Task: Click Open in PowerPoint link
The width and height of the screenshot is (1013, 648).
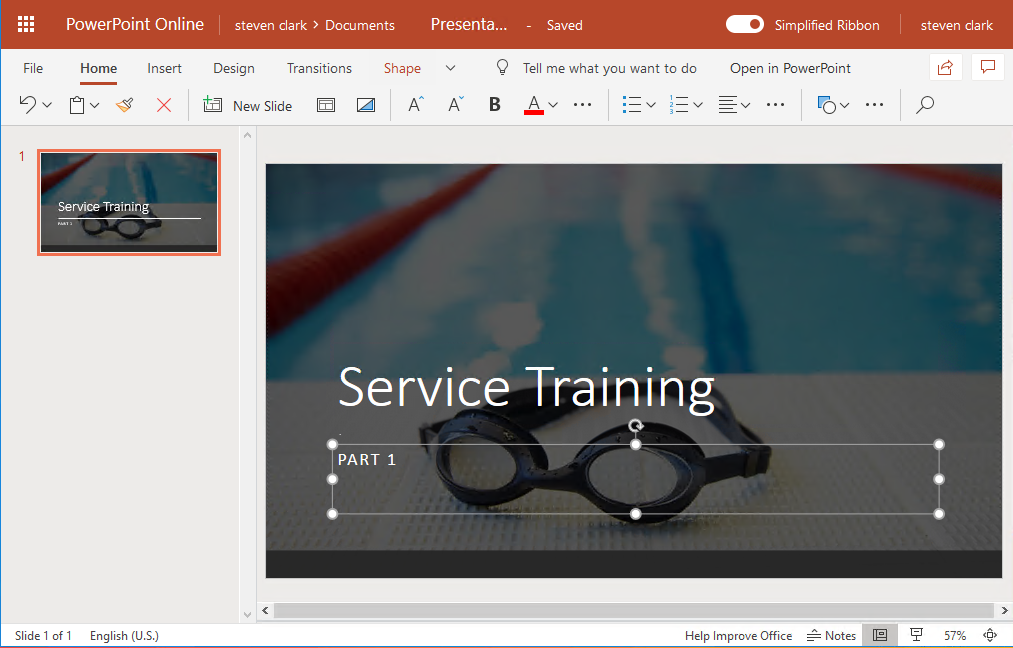Action: (790, 68)
